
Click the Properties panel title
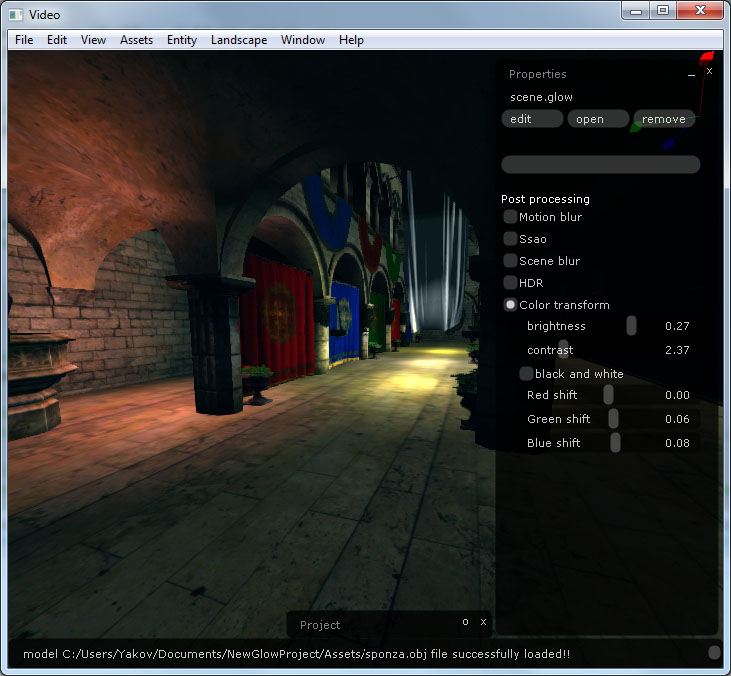538,74
